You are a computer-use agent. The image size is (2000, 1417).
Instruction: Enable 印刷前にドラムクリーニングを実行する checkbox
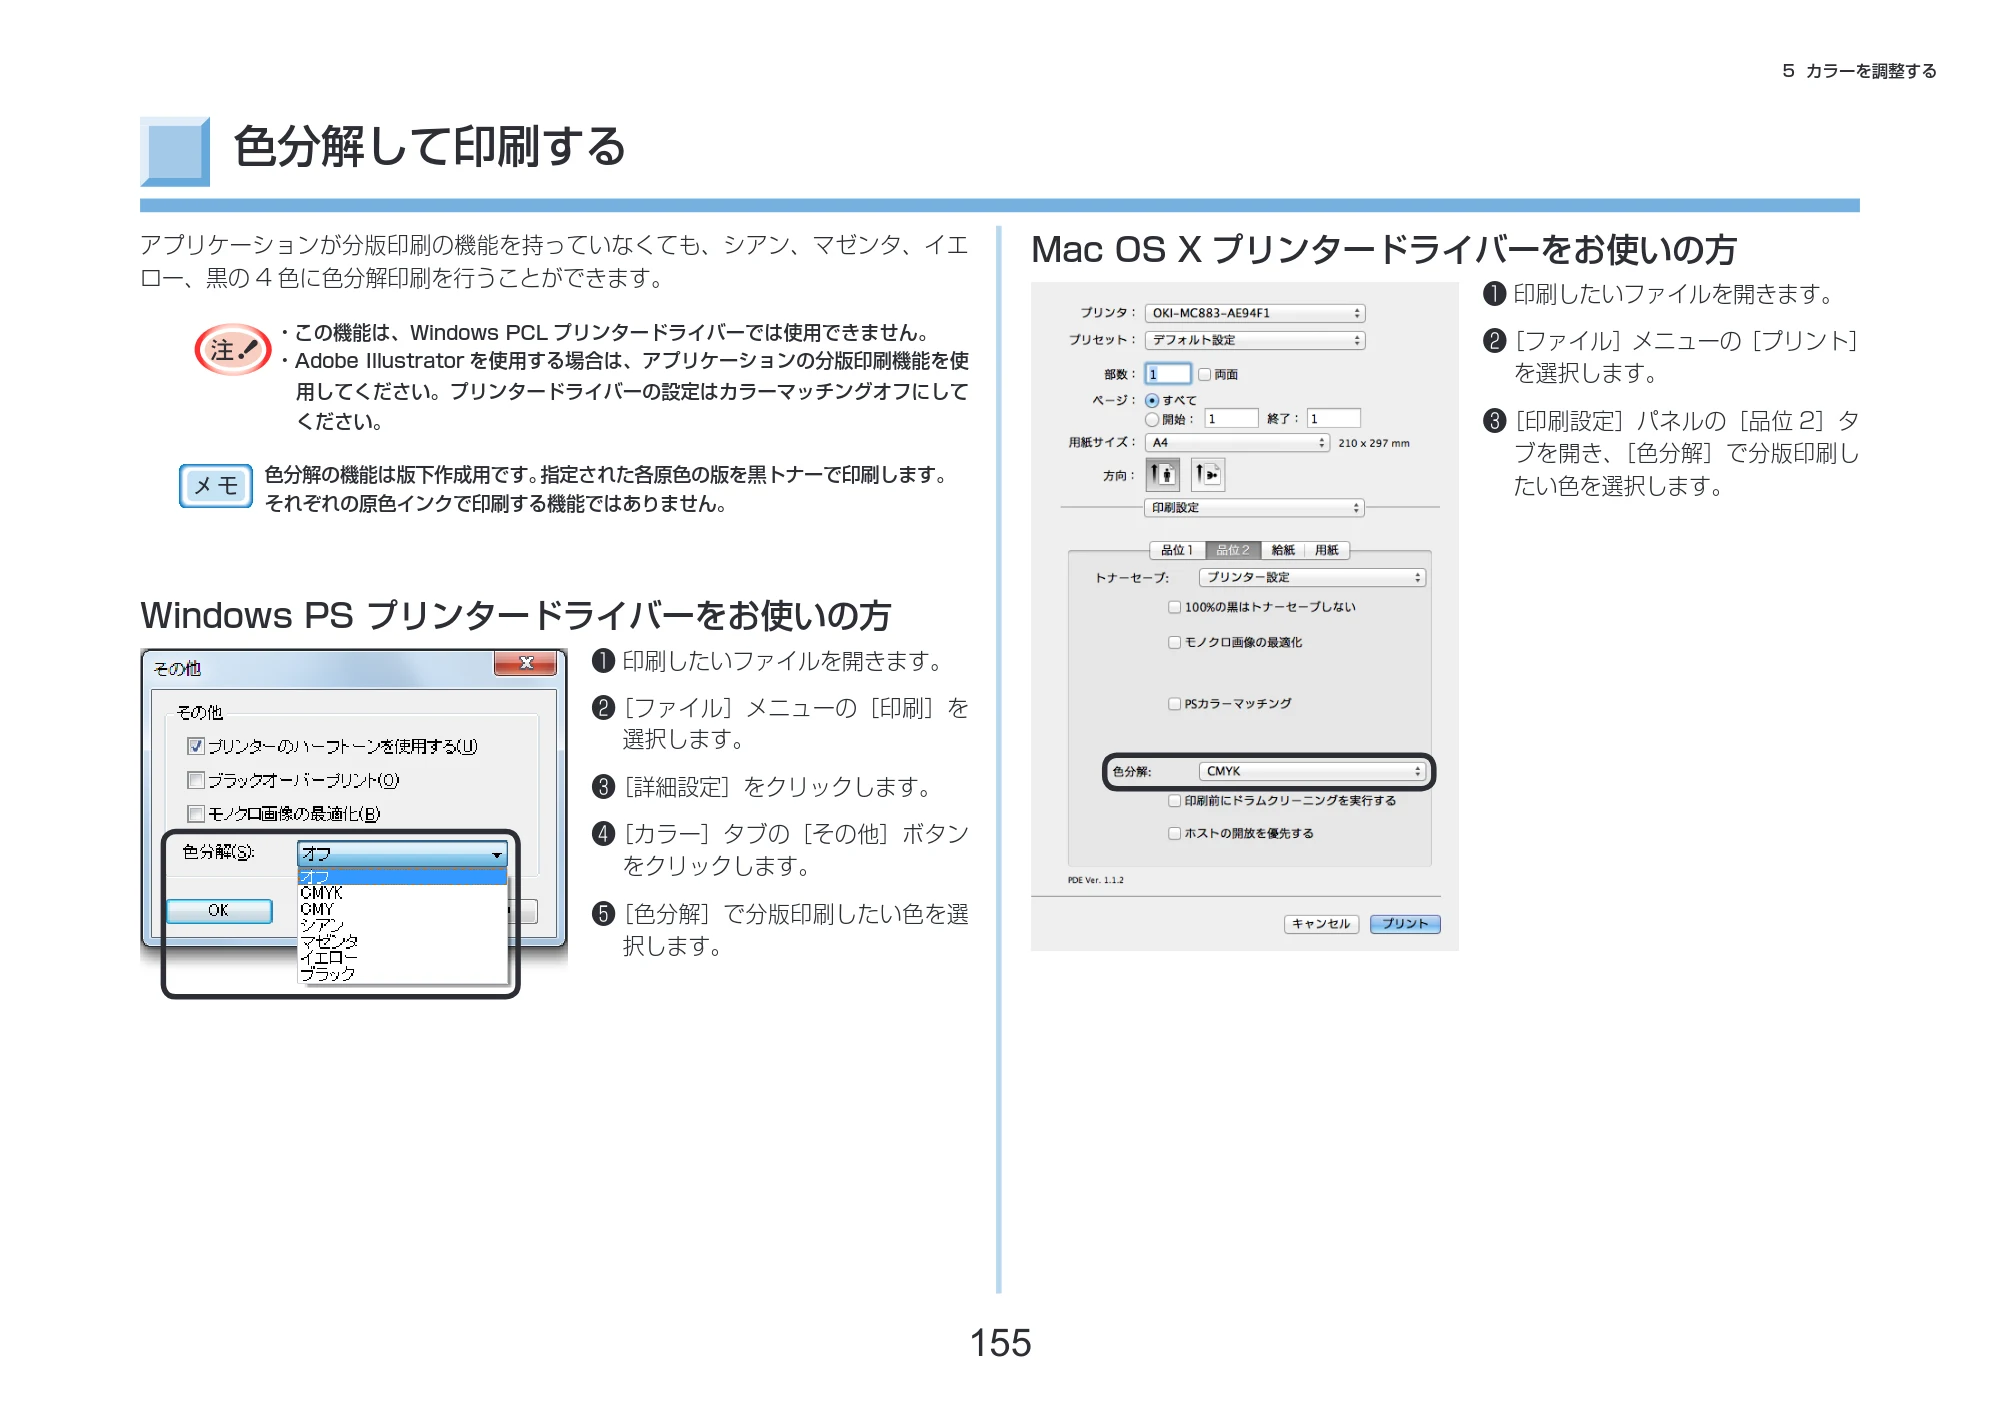pos(1175,801)
